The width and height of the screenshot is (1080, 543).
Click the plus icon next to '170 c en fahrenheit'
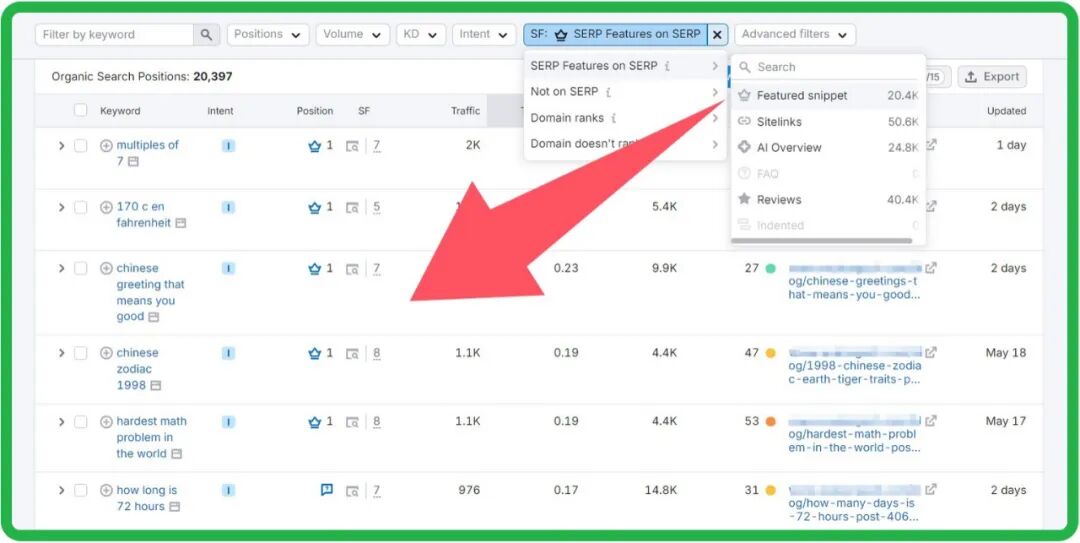[106, 208]
